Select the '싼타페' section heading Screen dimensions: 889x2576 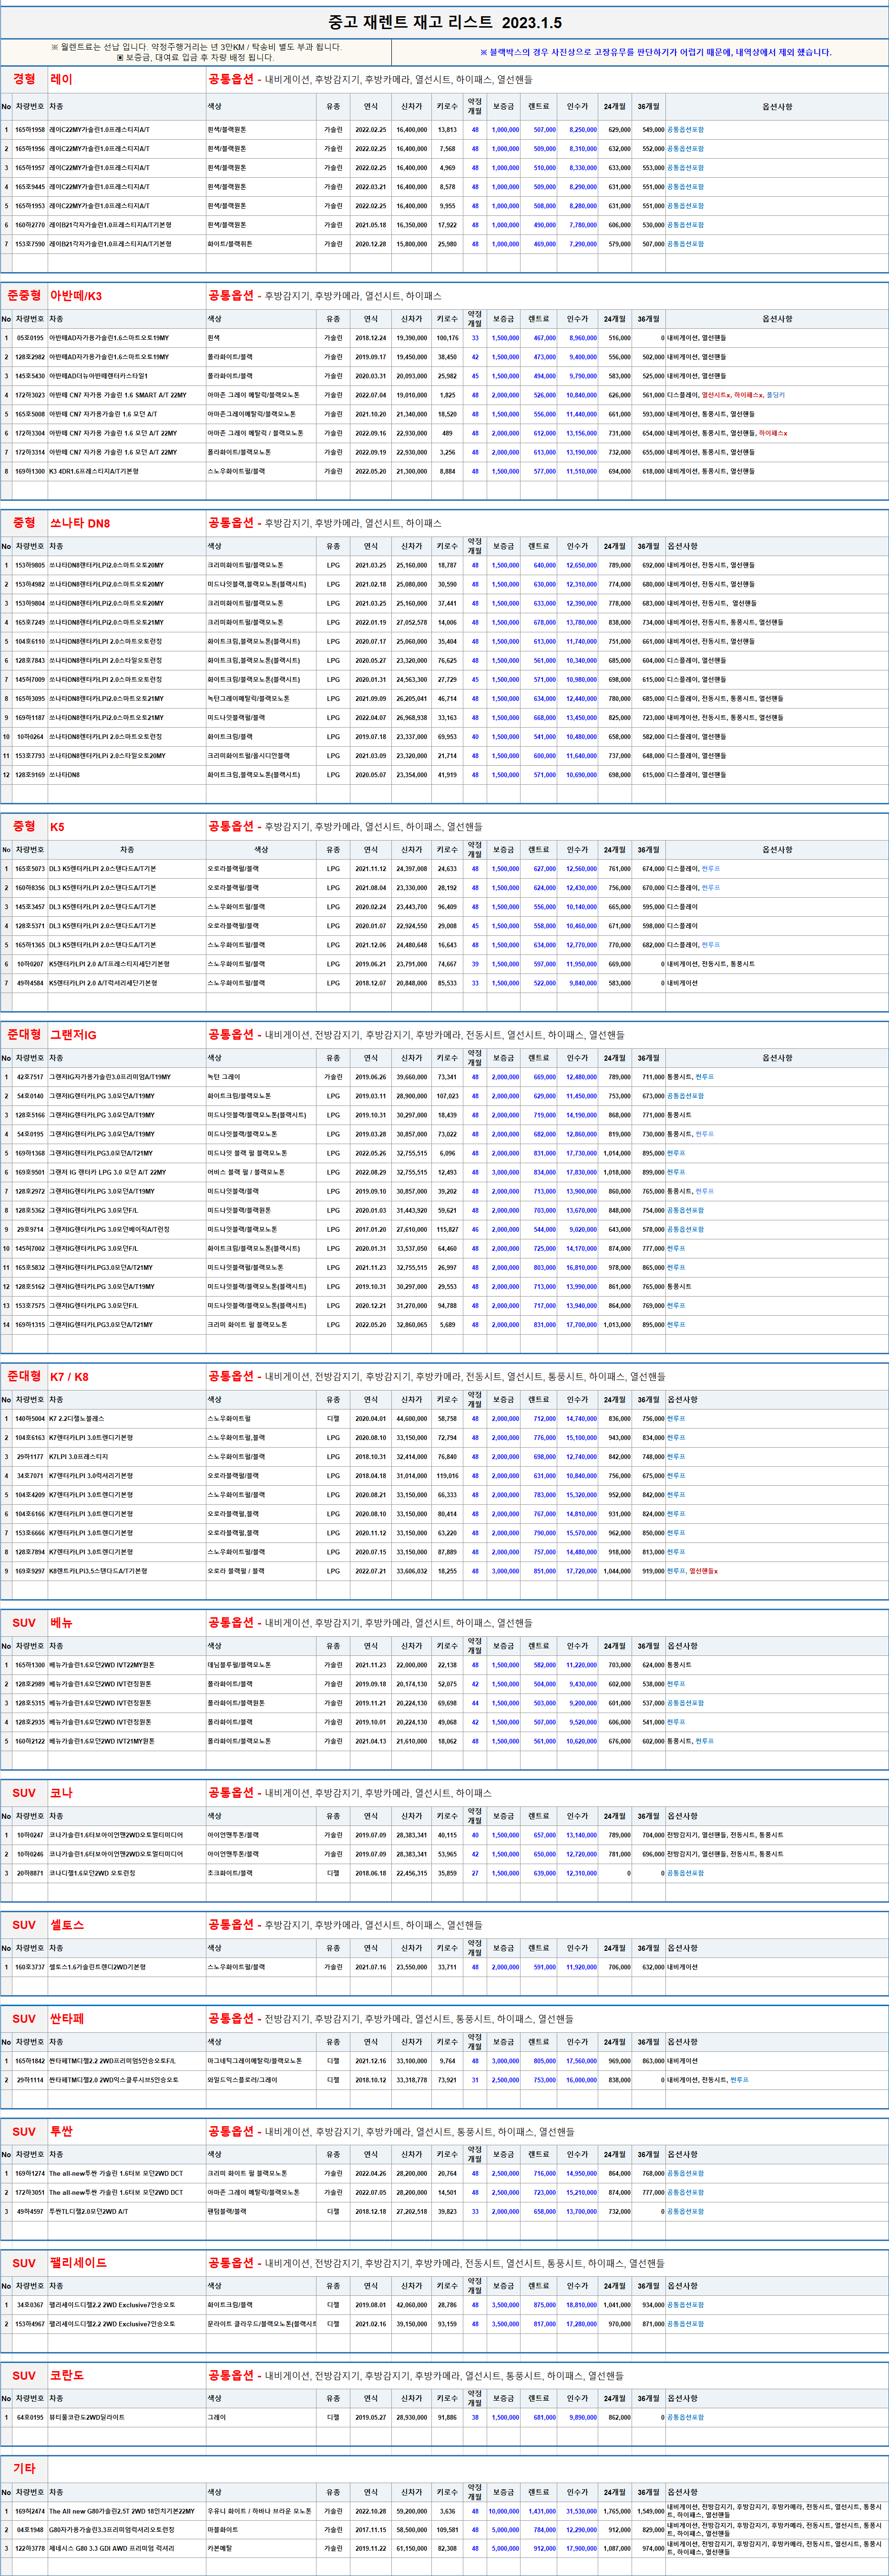pos(67,2019)
